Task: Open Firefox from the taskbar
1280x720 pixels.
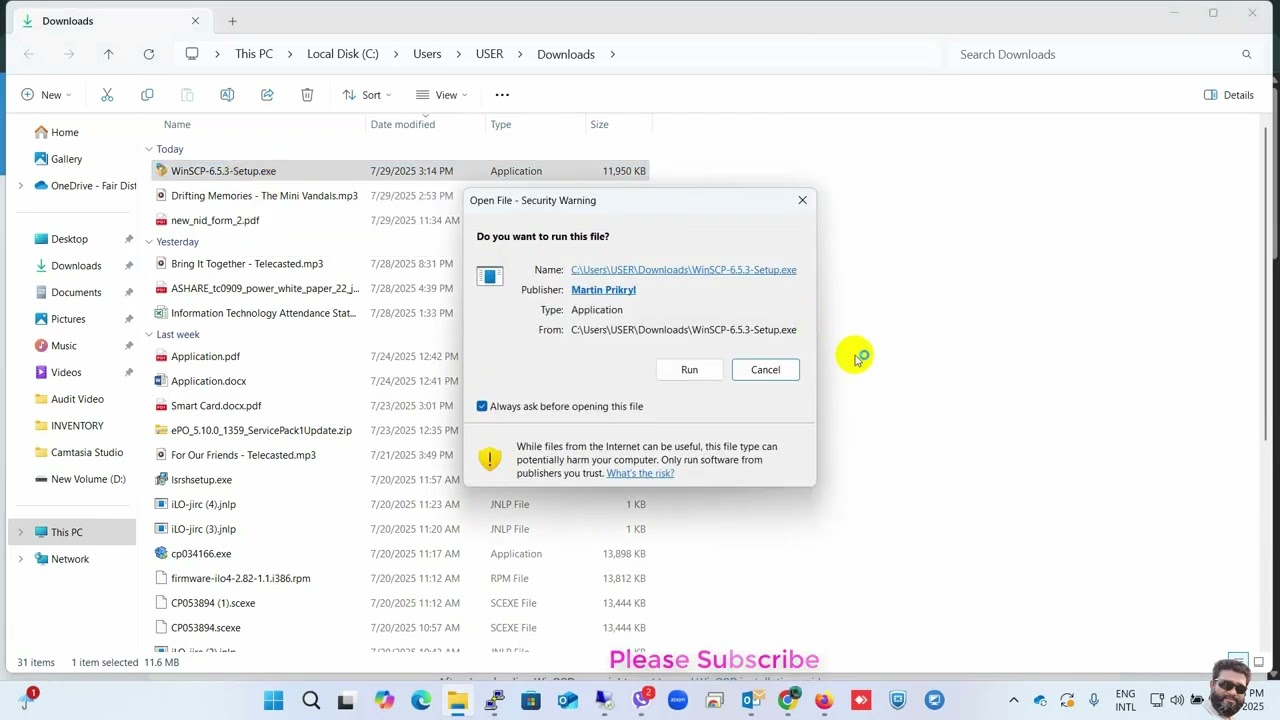Action: [824, 700]
